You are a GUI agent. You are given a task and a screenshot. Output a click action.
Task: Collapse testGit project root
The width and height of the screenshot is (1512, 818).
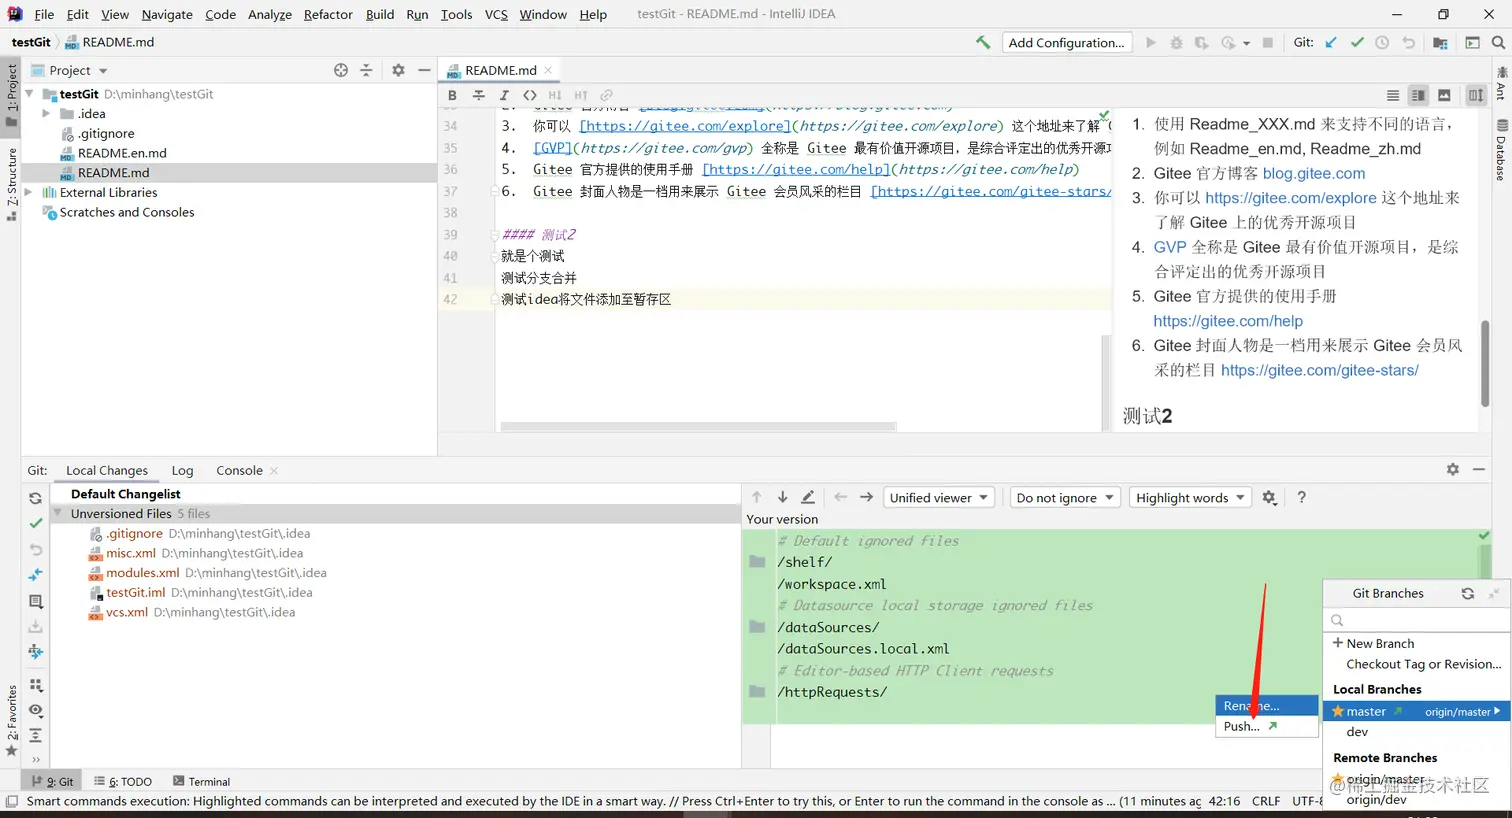pos(28,94)
